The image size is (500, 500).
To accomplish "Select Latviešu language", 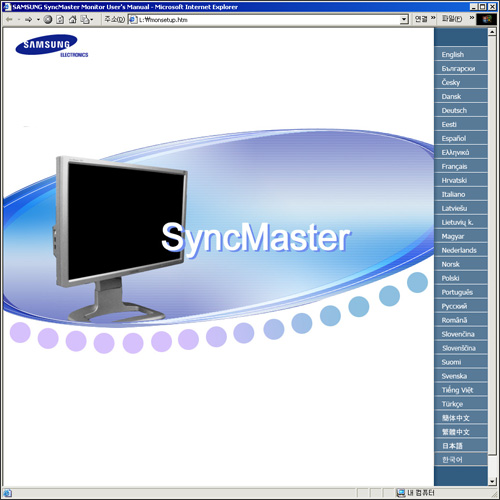I will point(461,208).
